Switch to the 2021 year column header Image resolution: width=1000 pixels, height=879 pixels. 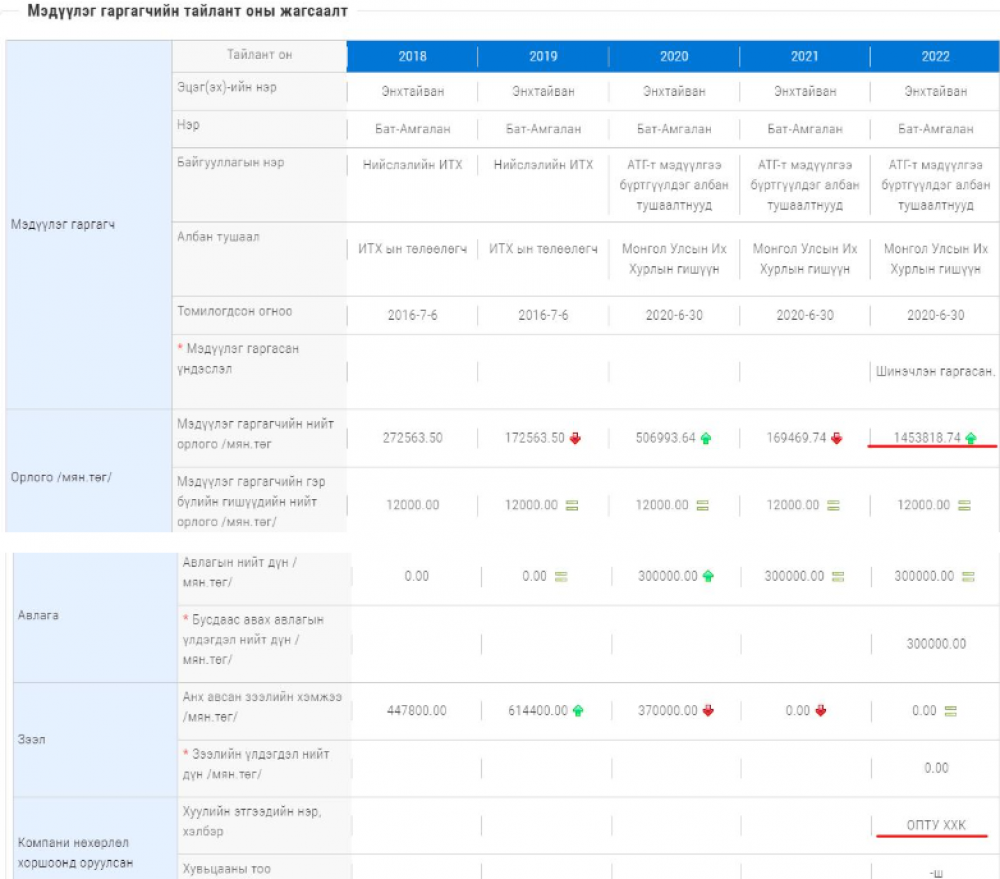pos(805,57)
